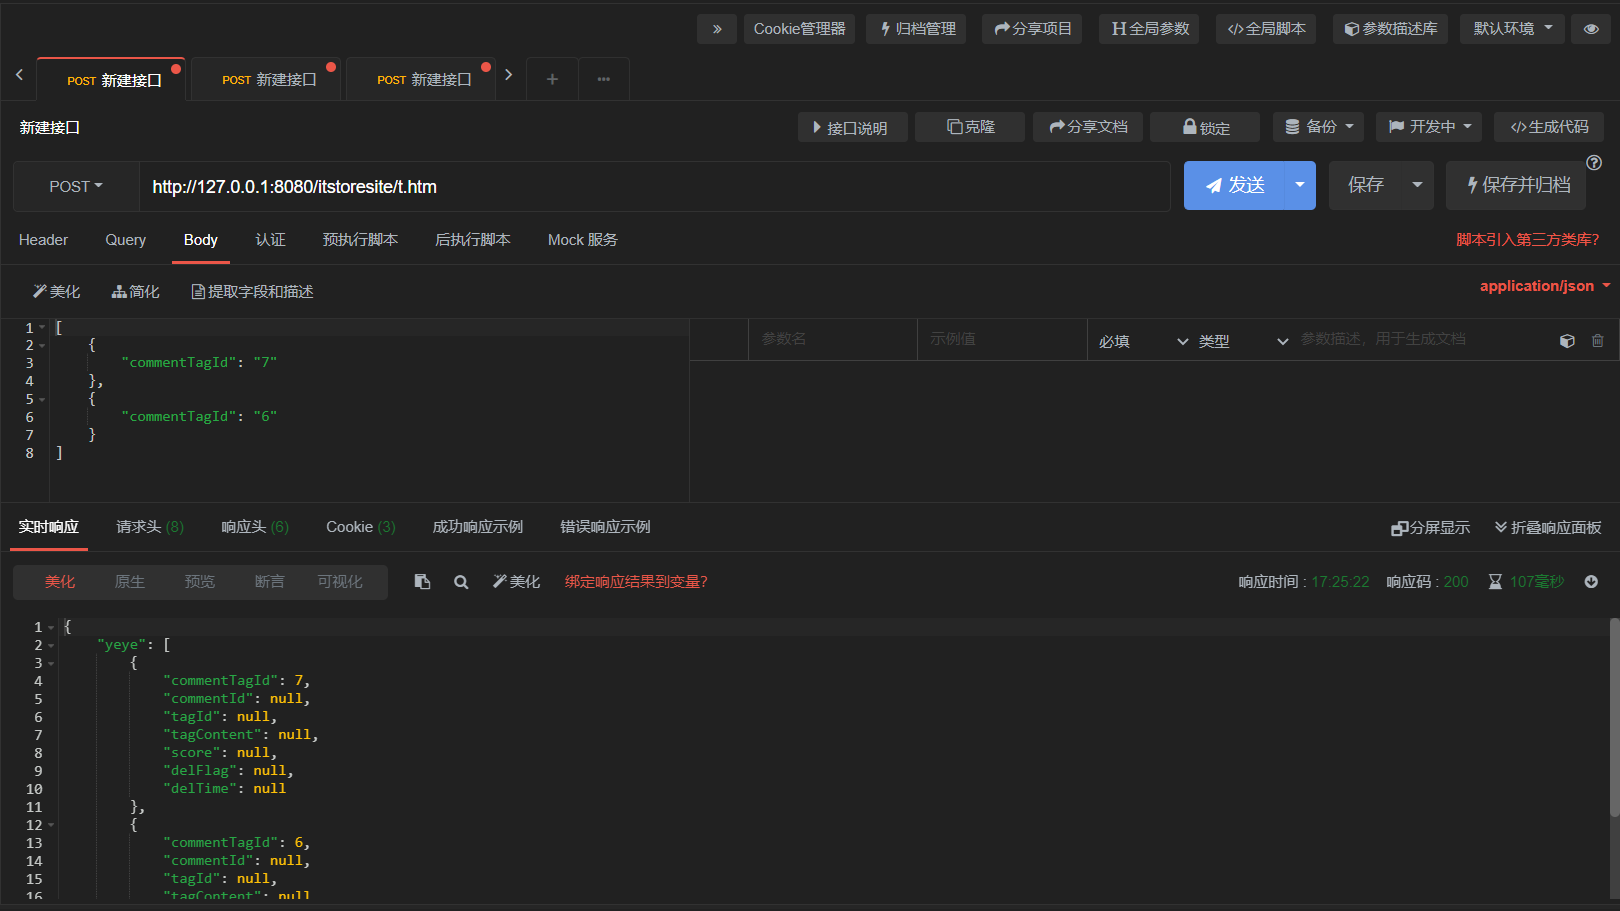Collapse line 2 fold arrow in body editor
This screenshot has height=911, width=1620.
42,346
